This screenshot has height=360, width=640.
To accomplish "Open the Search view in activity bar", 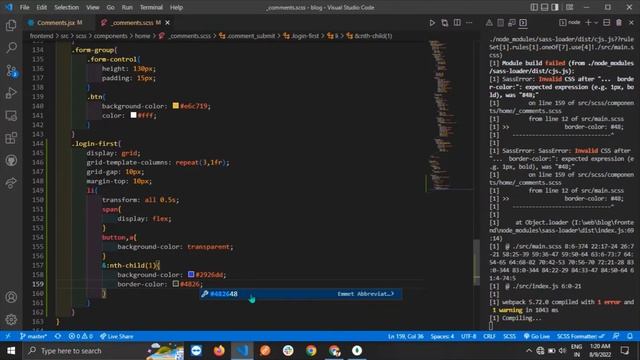I will click(11, 48).
